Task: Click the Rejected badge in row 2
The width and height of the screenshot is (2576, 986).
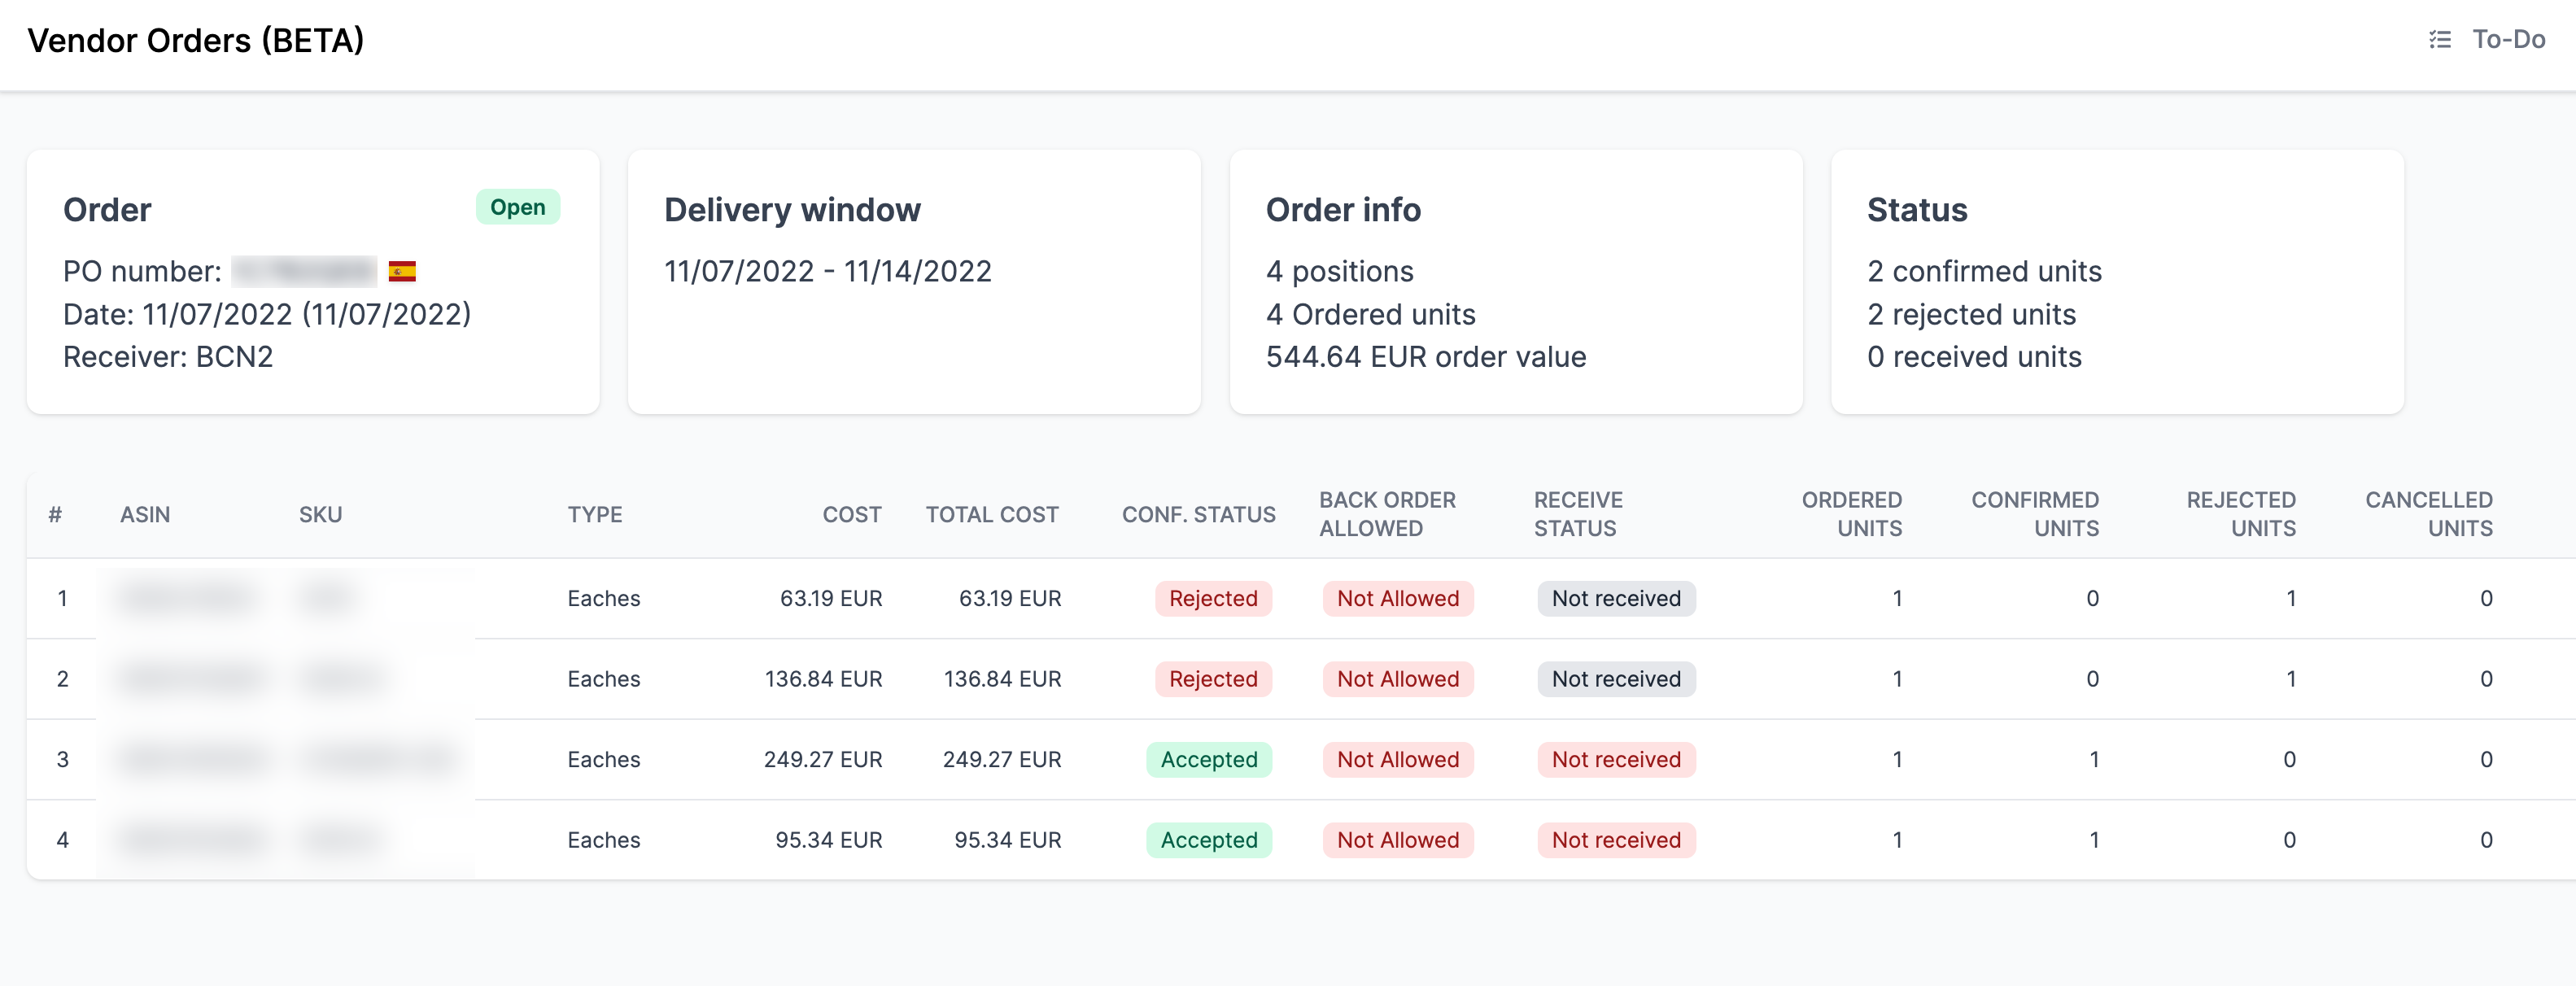Action: point(1213,679)
